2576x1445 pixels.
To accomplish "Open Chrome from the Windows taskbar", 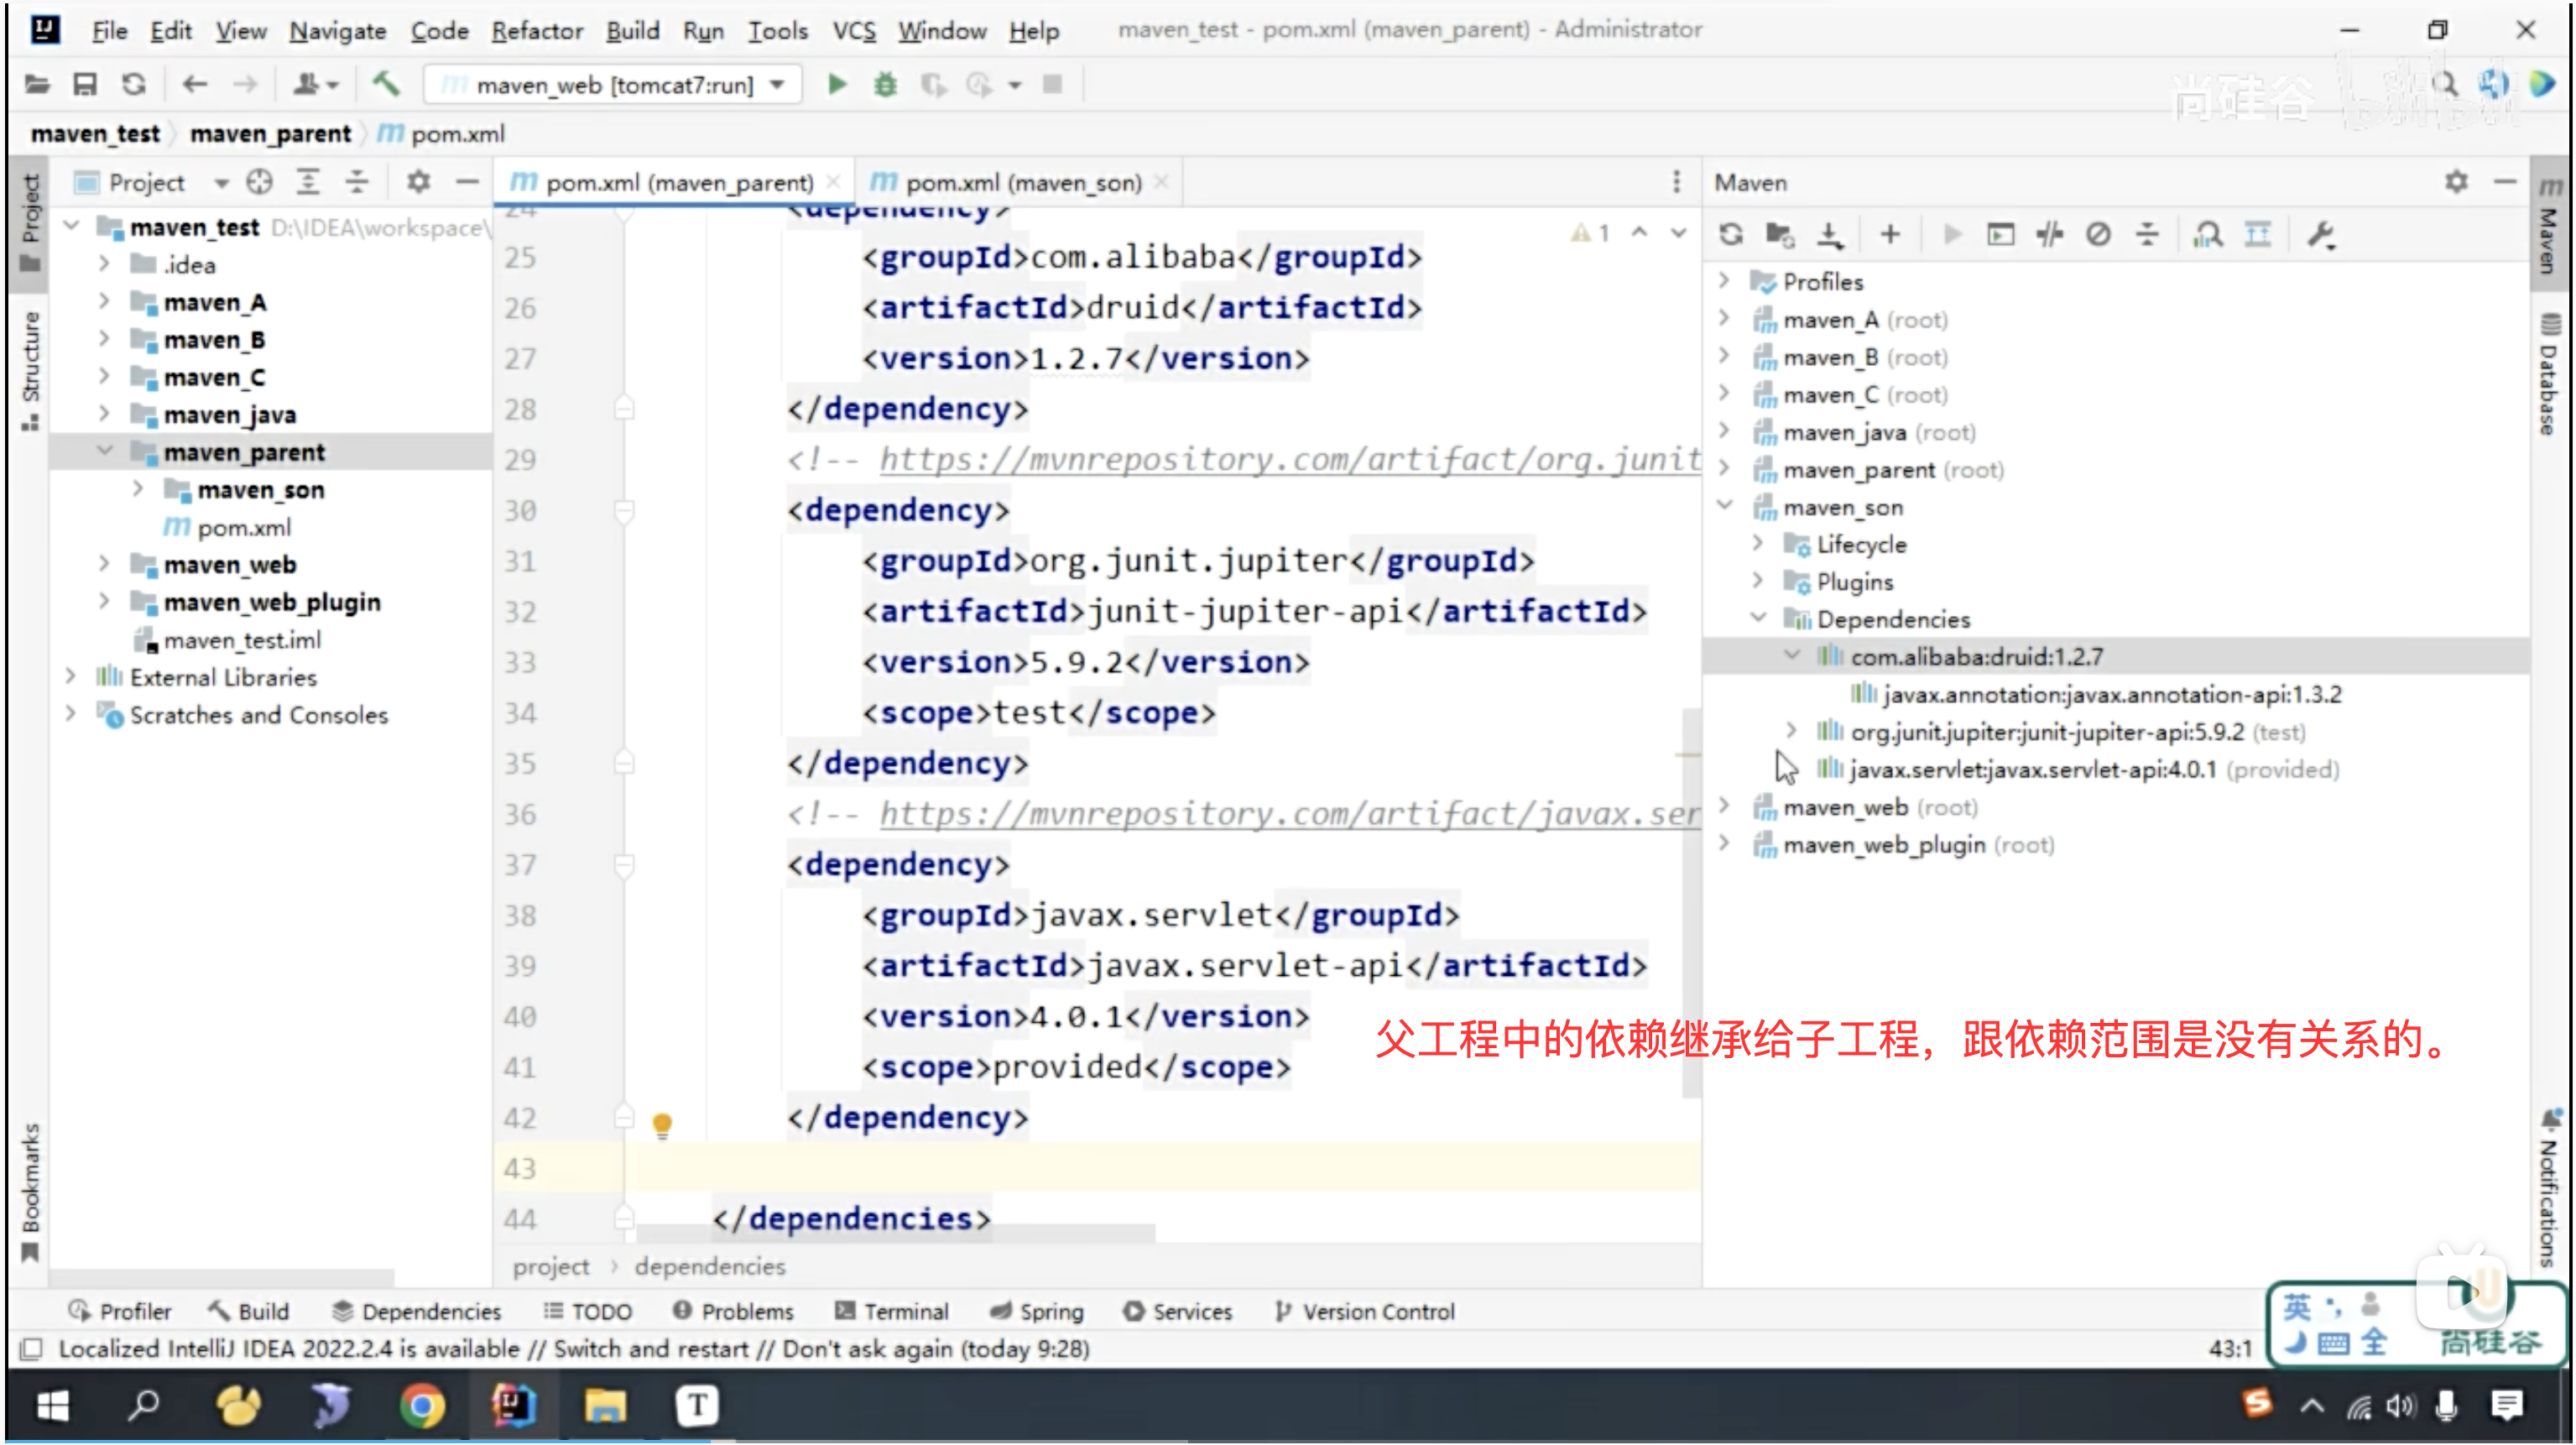I will (x=421, y=1406).
